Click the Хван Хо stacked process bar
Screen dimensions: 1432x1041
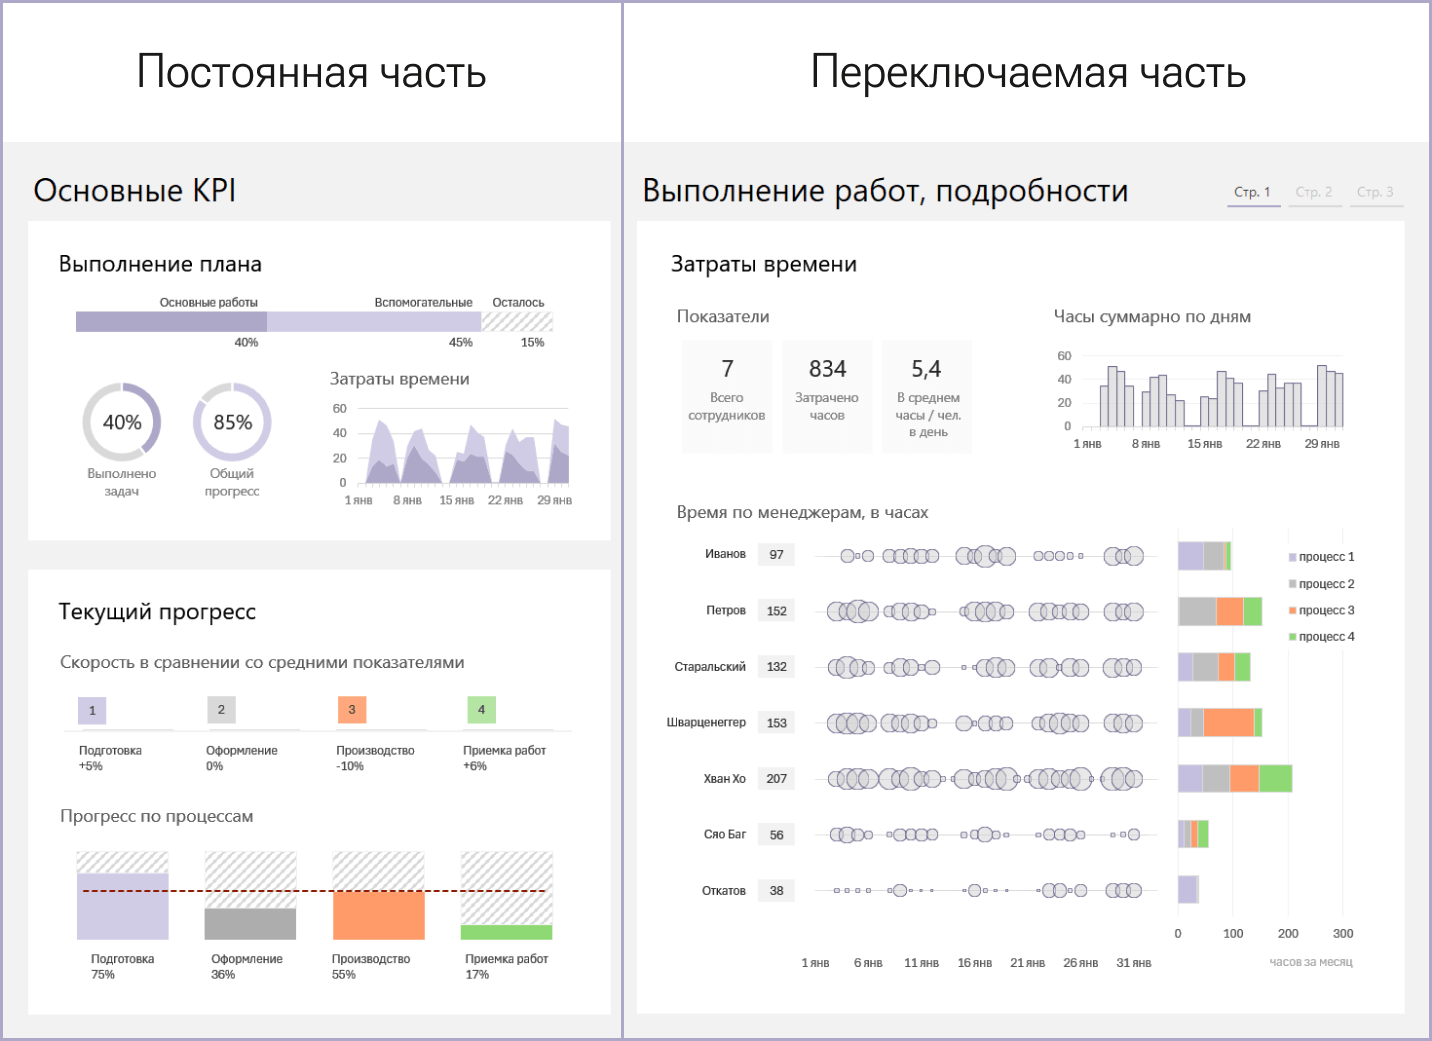(1235, 778)
